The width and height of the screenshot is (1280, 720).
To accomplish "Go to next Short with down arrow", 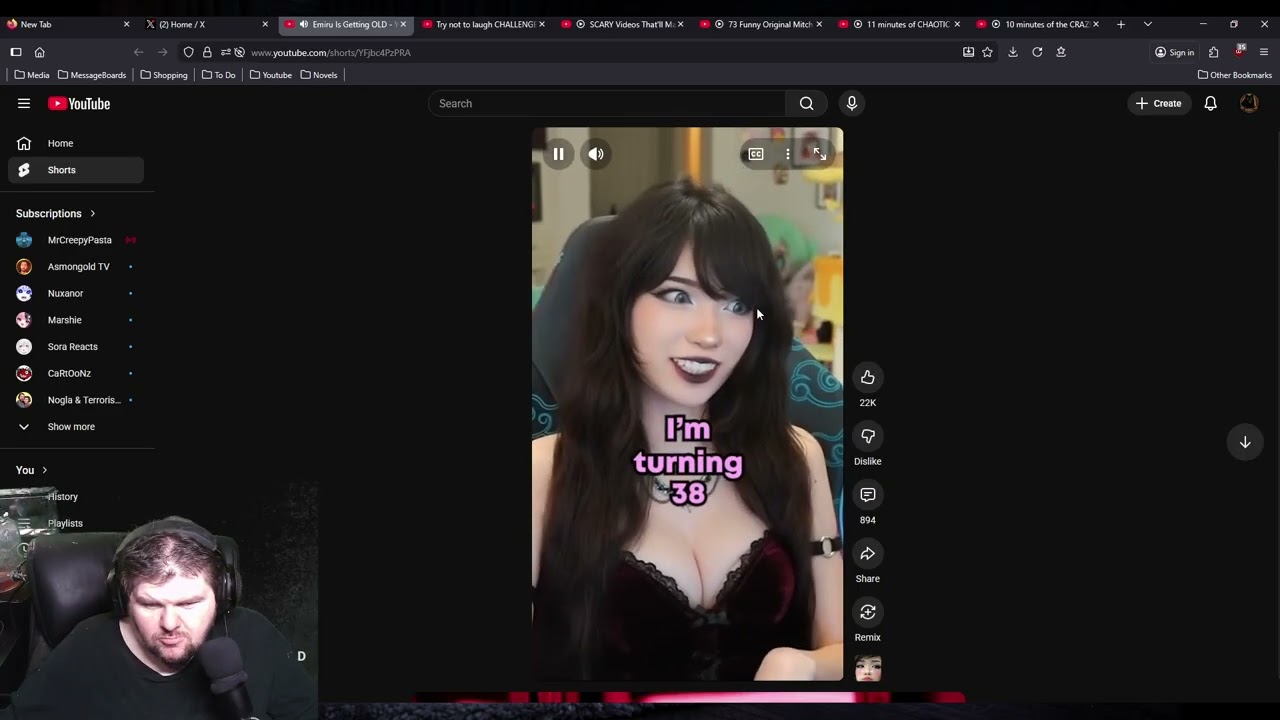I will (x=1245, y=442).
